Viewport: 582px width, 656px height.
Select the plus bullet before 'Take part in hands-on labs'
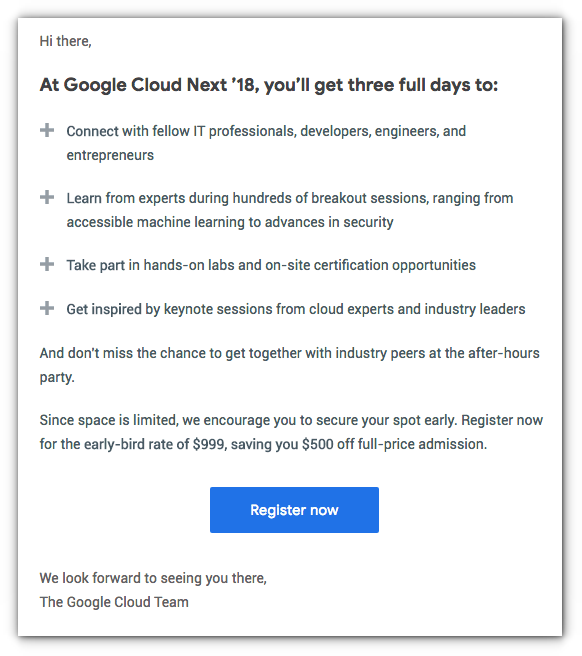[x=47, y=264]
